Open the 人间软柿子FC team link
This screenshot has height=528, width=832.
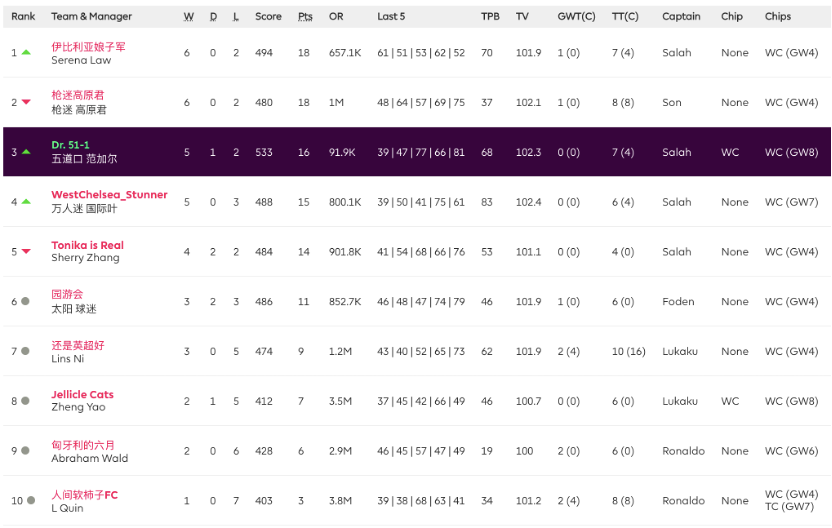(84, 495)
